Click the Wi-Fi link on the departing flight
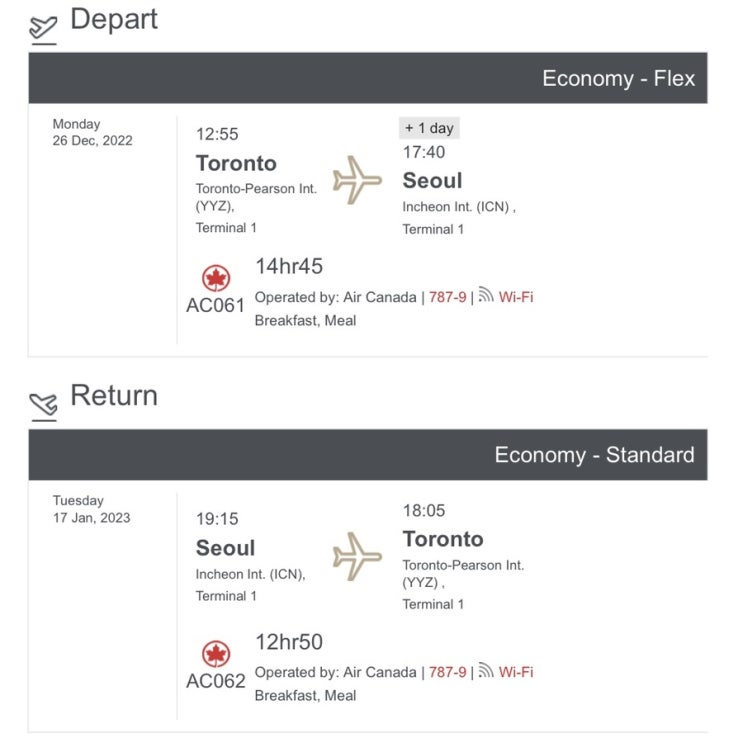This screenshot has width=743, height=738. 516,297
